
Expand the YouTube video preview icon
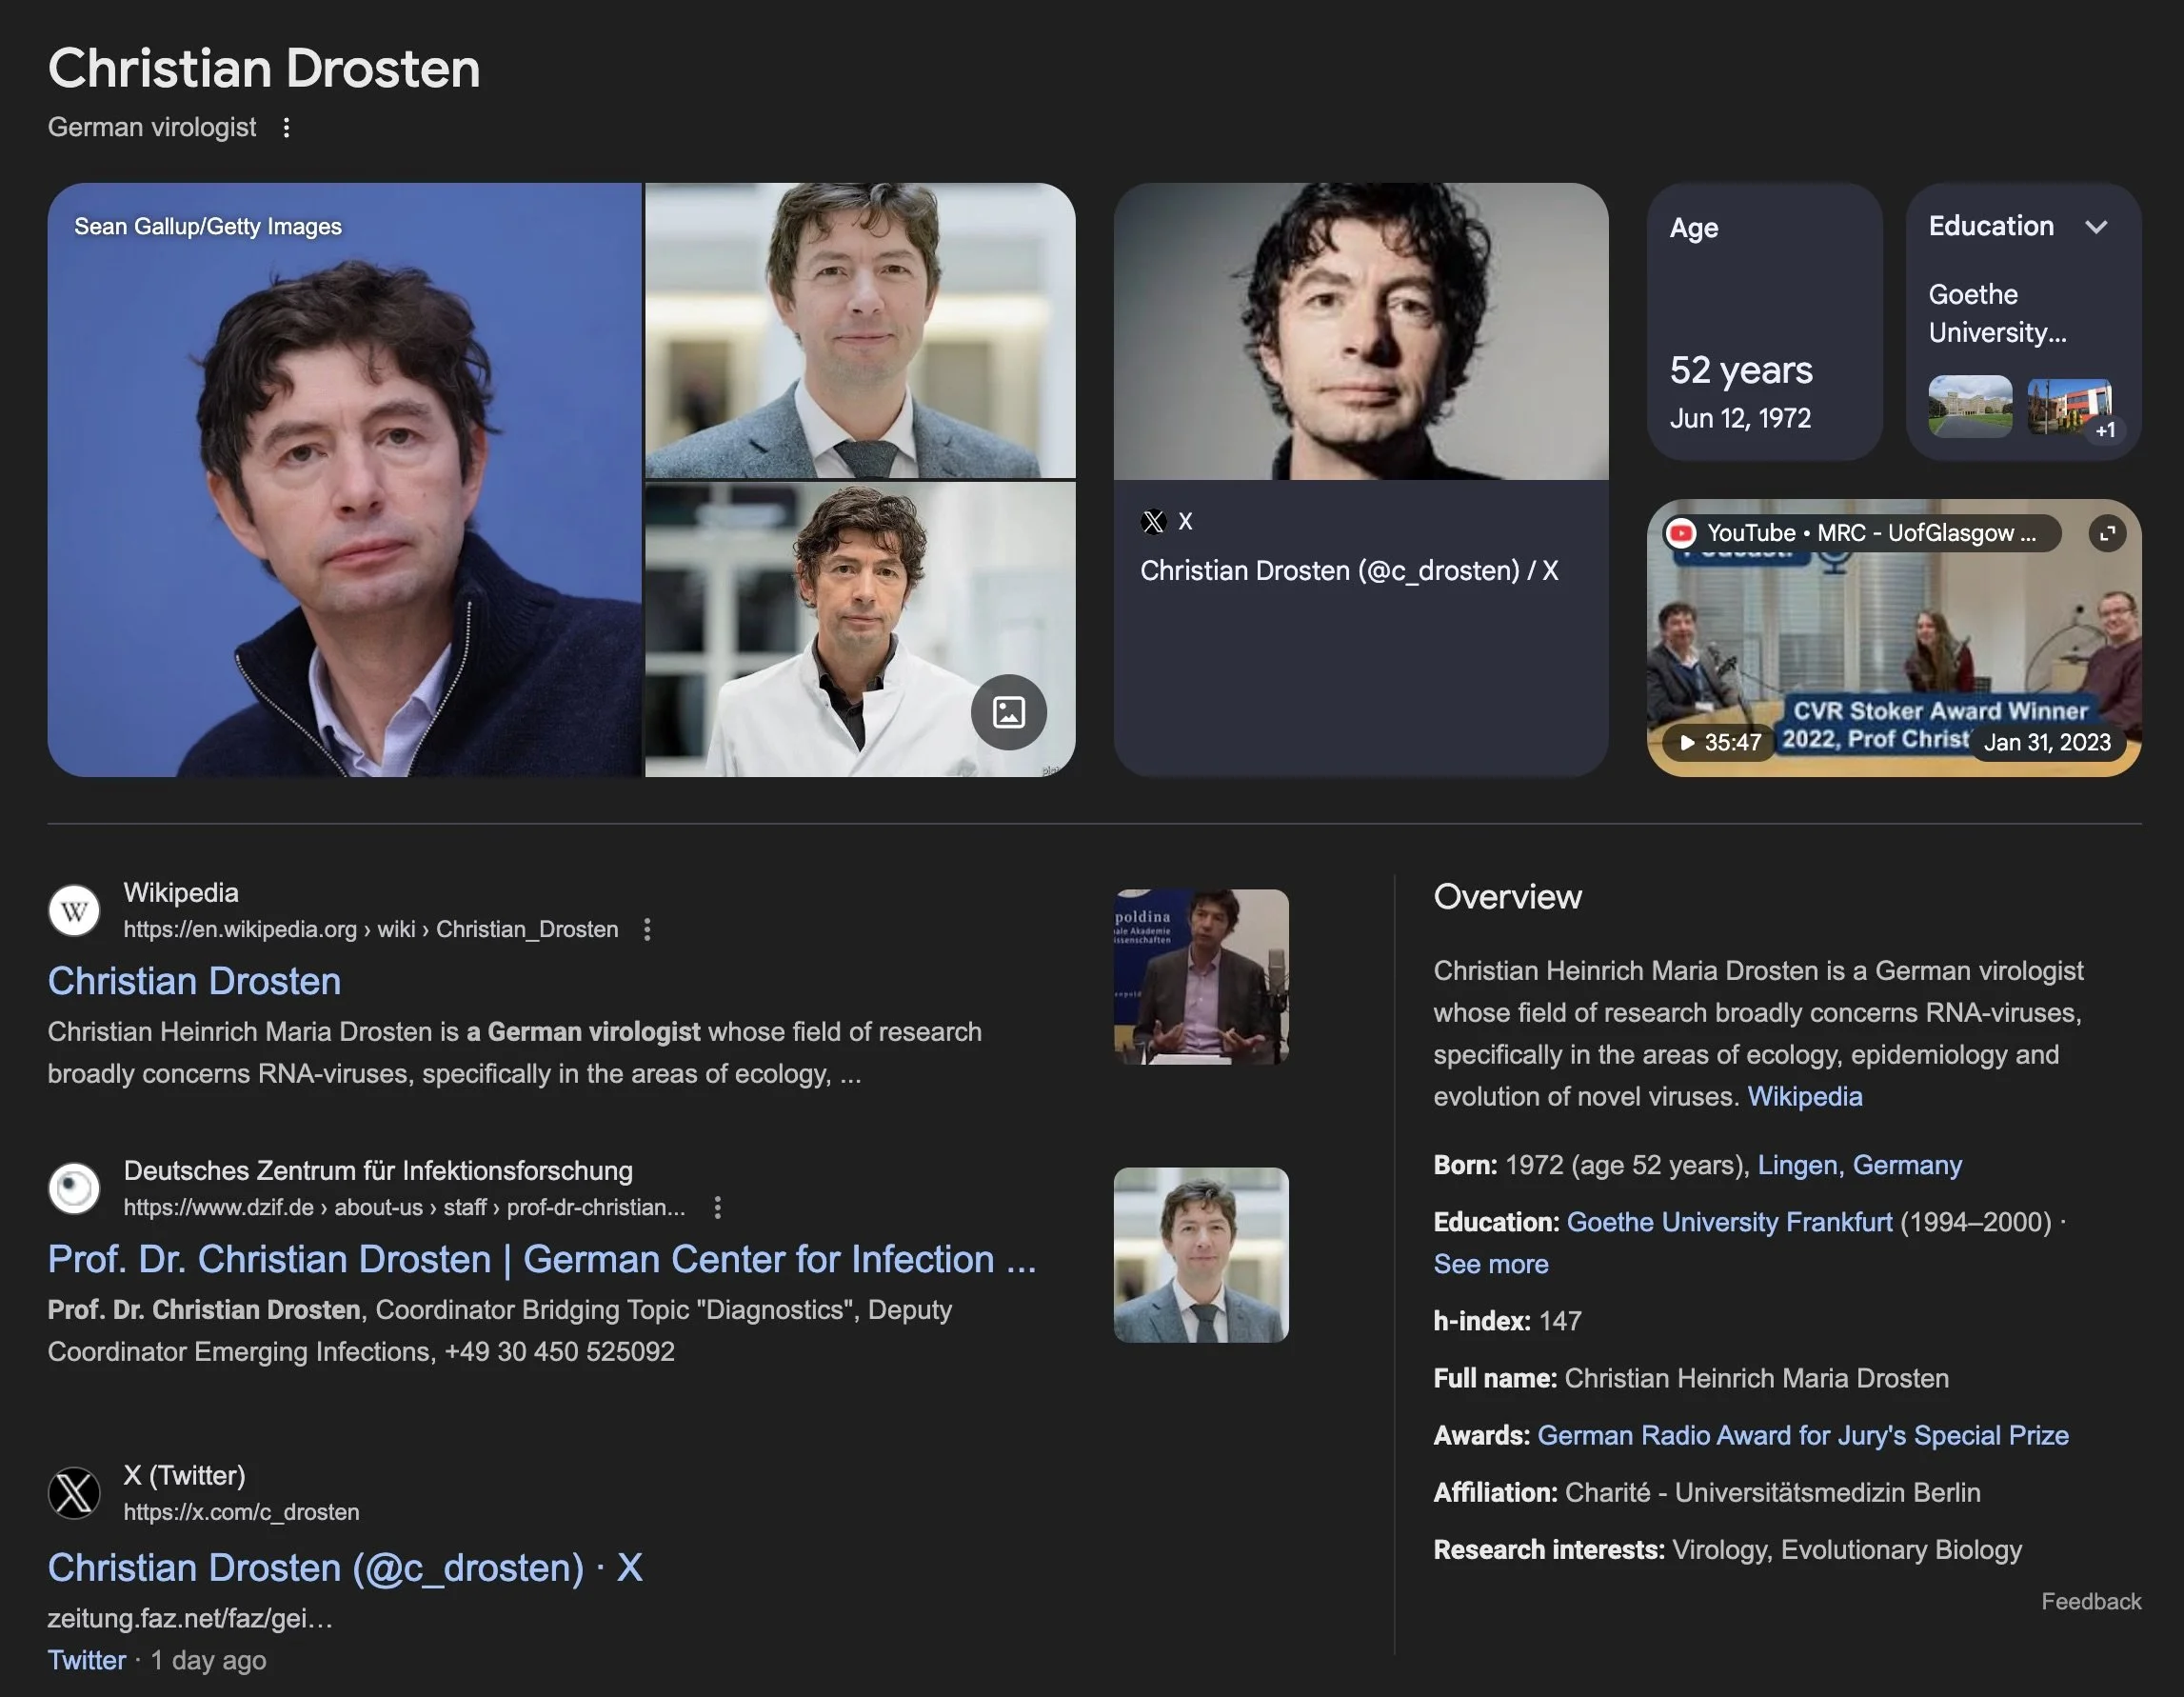pyautogui.click(x=2106, y=534)
